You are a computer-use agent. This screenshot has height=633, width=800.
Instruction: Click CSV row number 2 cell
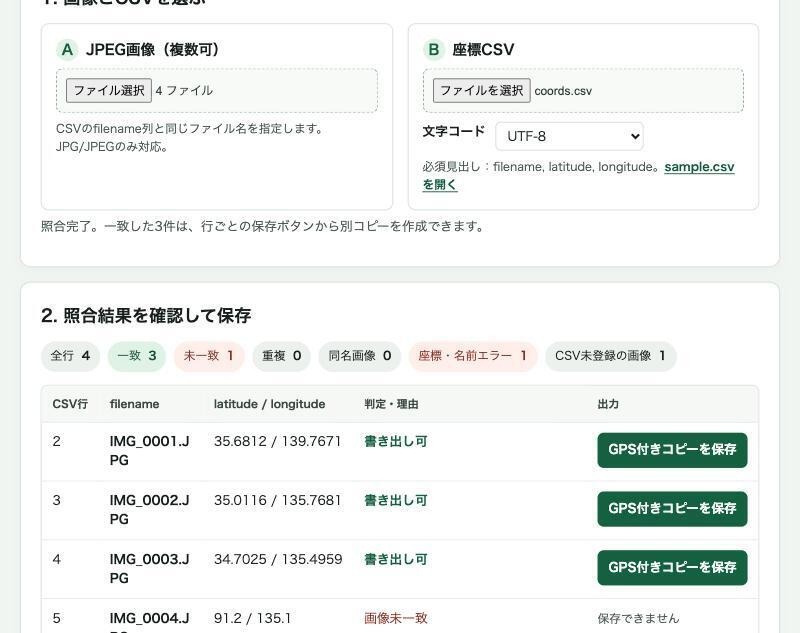point(56,441)
